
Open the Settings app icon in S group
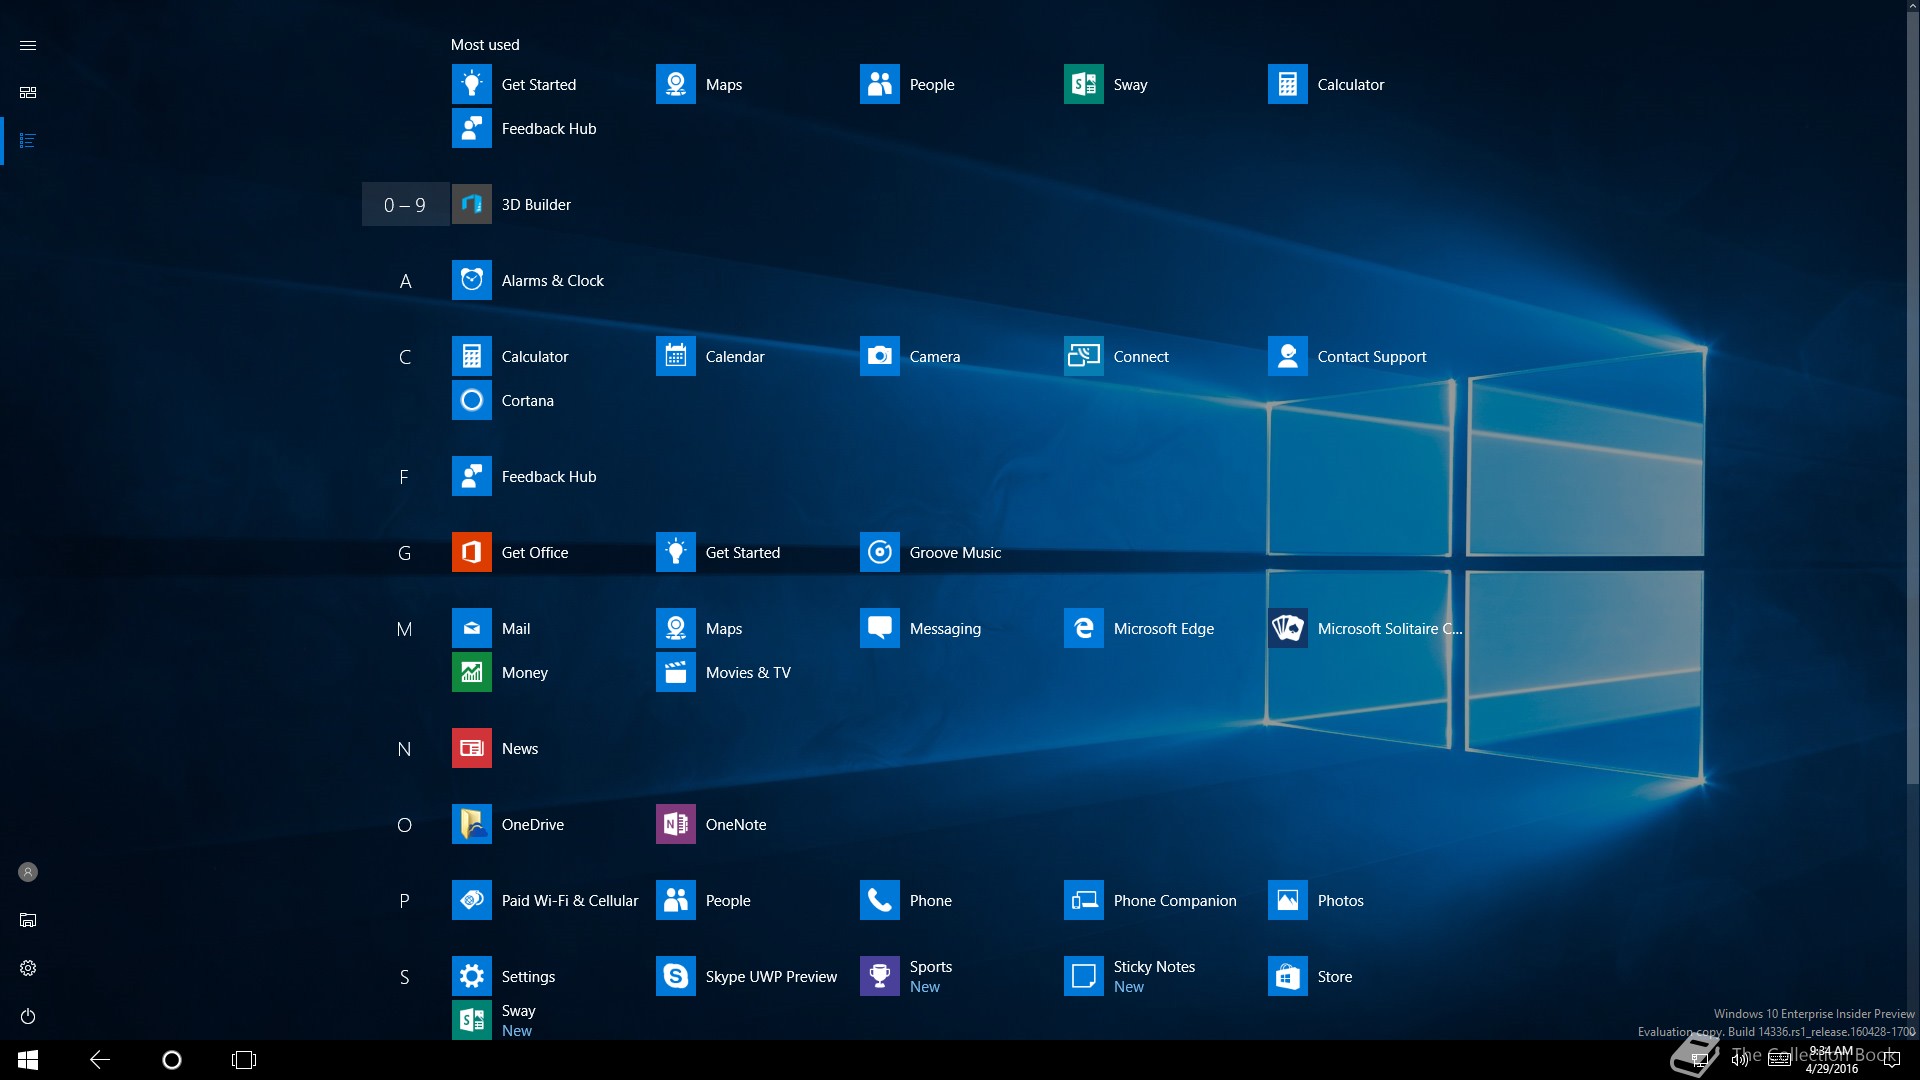pyautogui.click(x=471, y=976)
